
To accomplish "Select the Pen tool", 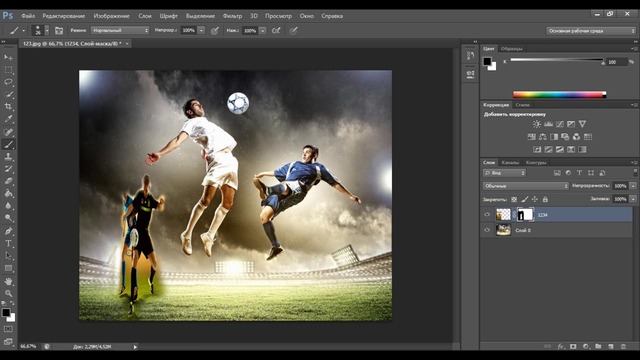I will [8, 231].
